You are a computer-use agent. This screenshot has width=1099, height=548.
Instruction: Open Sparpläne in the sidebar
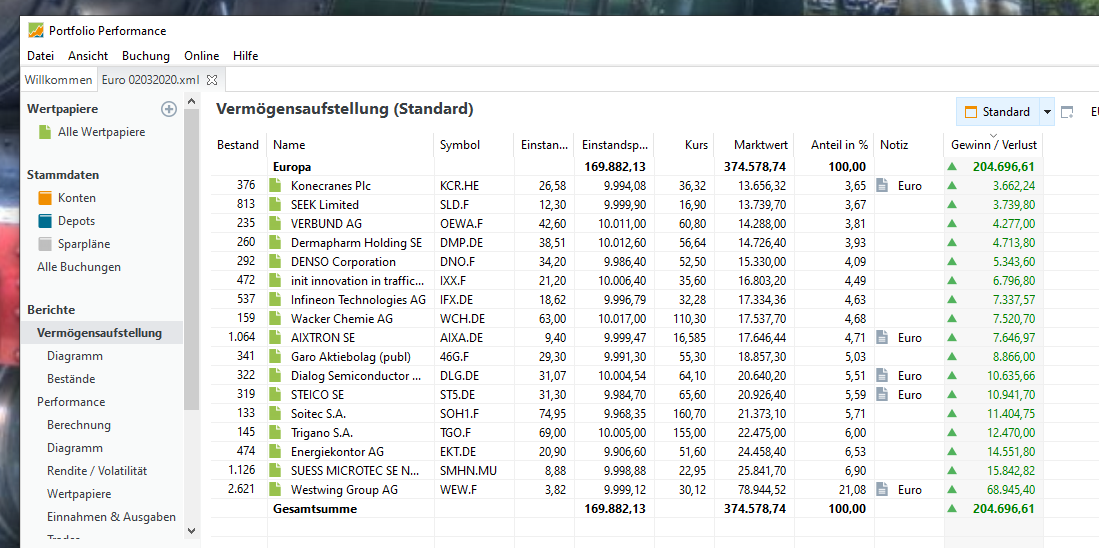[x=84, y=245]
